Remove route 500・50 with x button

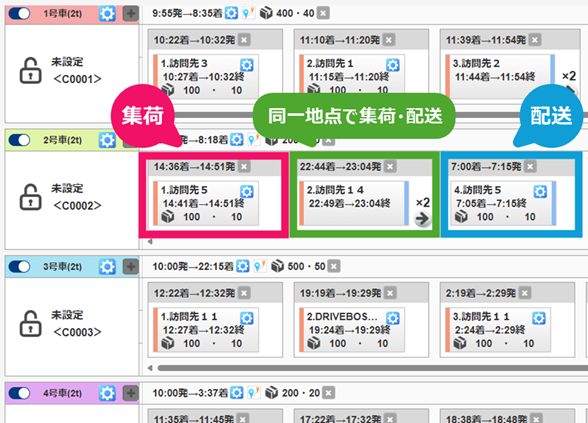[x=334, y=266]
